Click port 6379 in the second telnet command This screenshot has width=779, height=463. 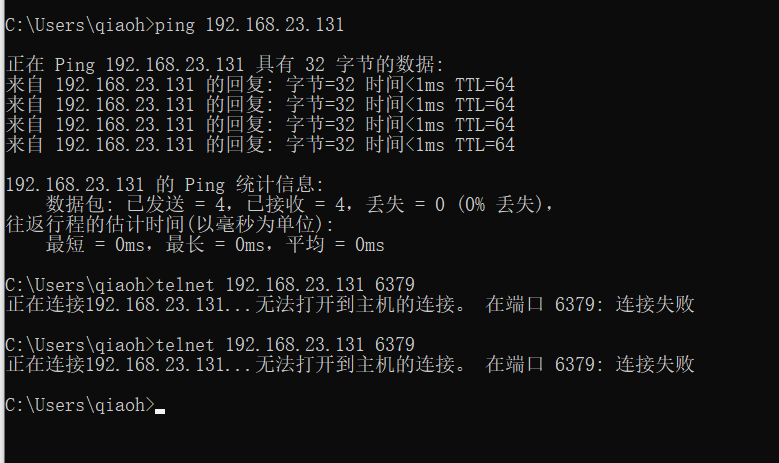click(395, 345)
